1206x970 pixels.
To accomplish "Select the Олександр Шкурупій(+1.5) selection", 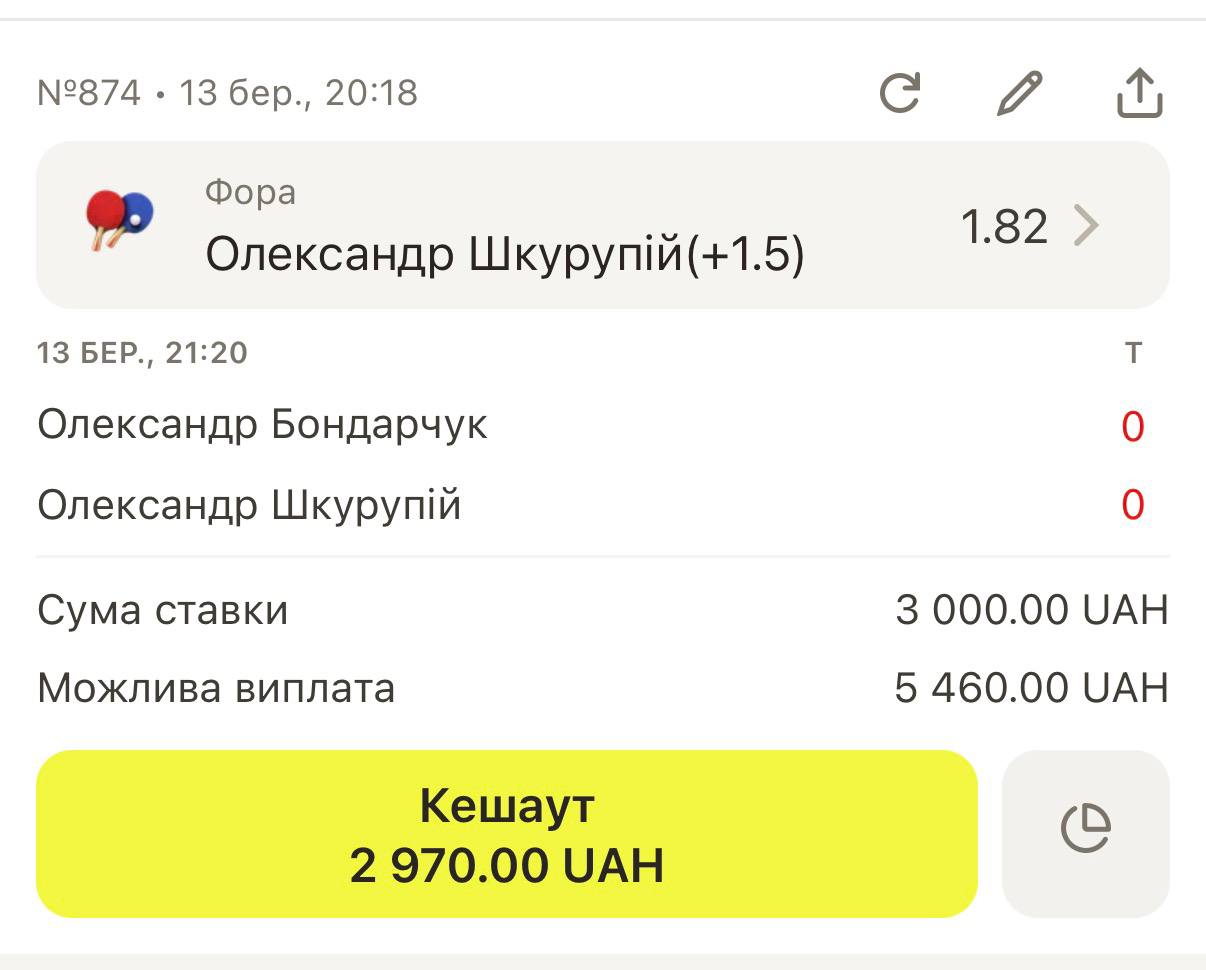I will click(505, 255).
